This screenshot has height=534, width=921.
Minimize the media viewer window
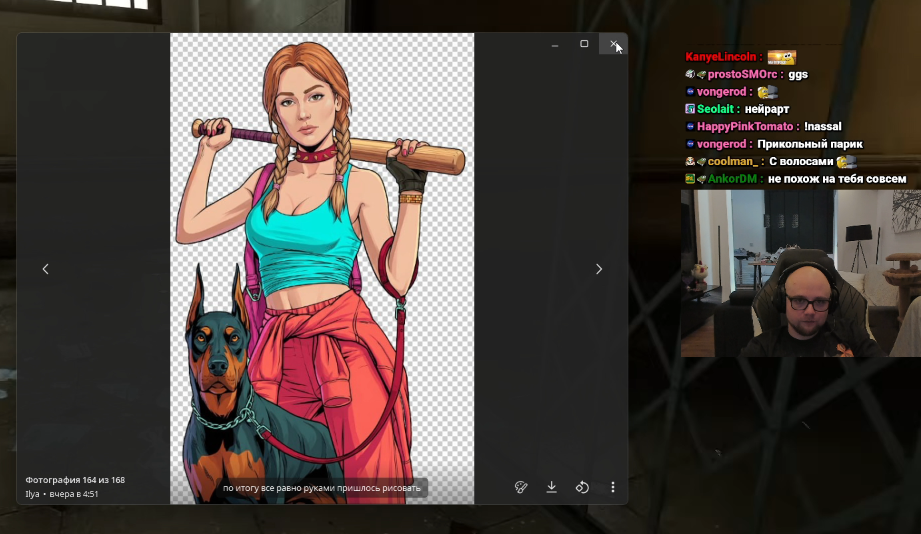(554, 43)
